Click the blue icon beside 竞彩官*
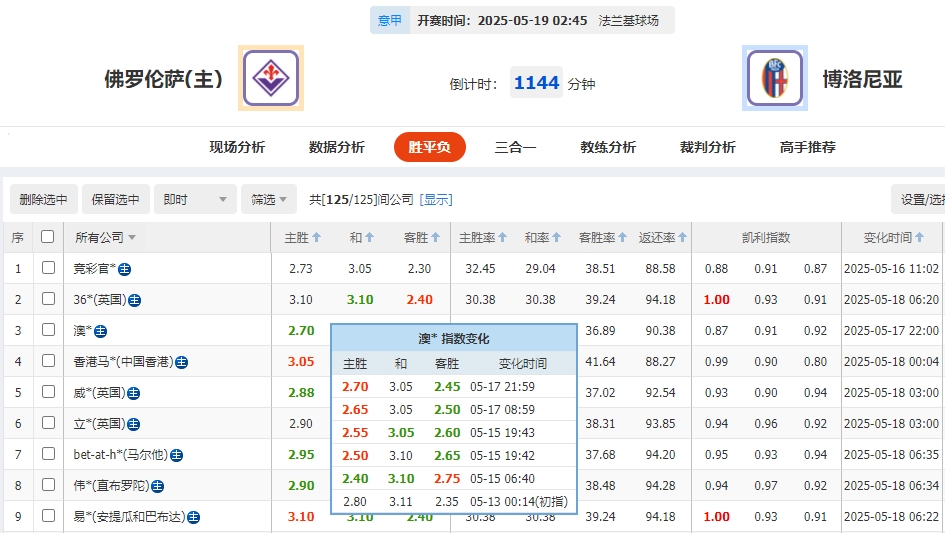 tap(125, 269)
